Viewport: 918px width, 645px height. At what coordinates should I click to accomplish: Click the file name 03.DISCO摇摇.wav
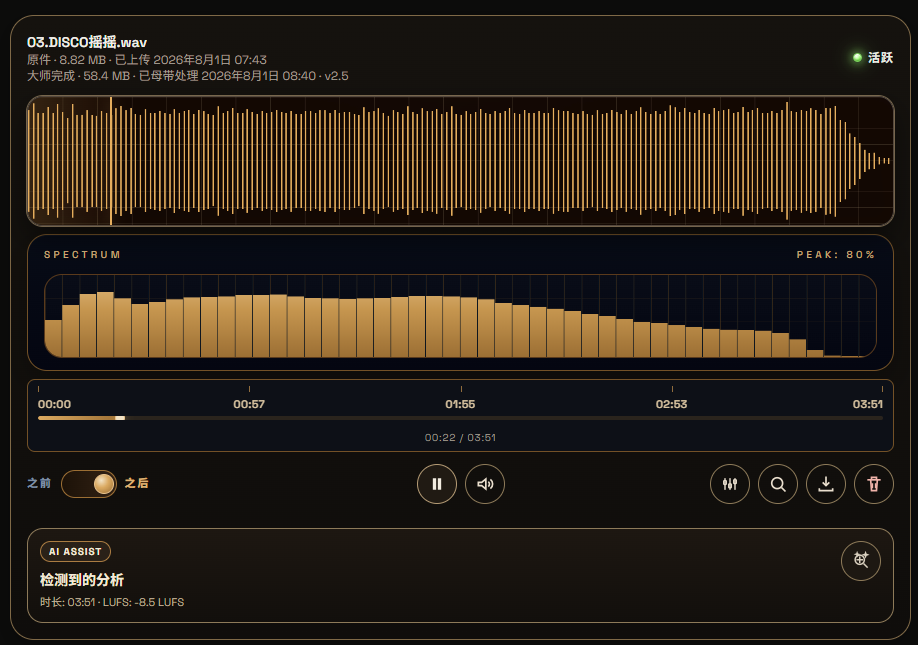[x=87, y=42]
